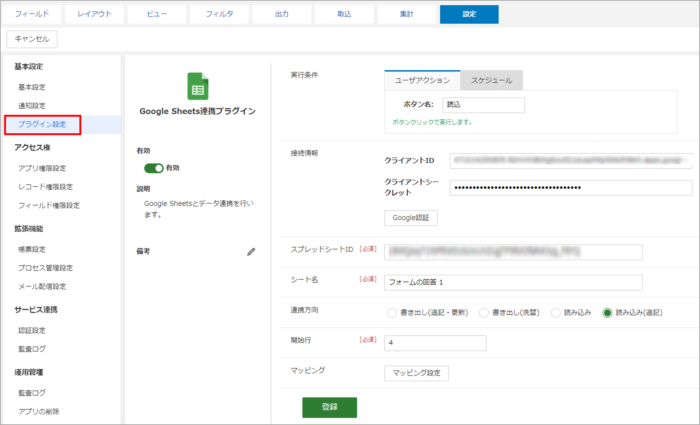Click the クライアントシークレット password field
Viewport: 700px width, 425px height.
pyautogui.click(x=571, y=188)
